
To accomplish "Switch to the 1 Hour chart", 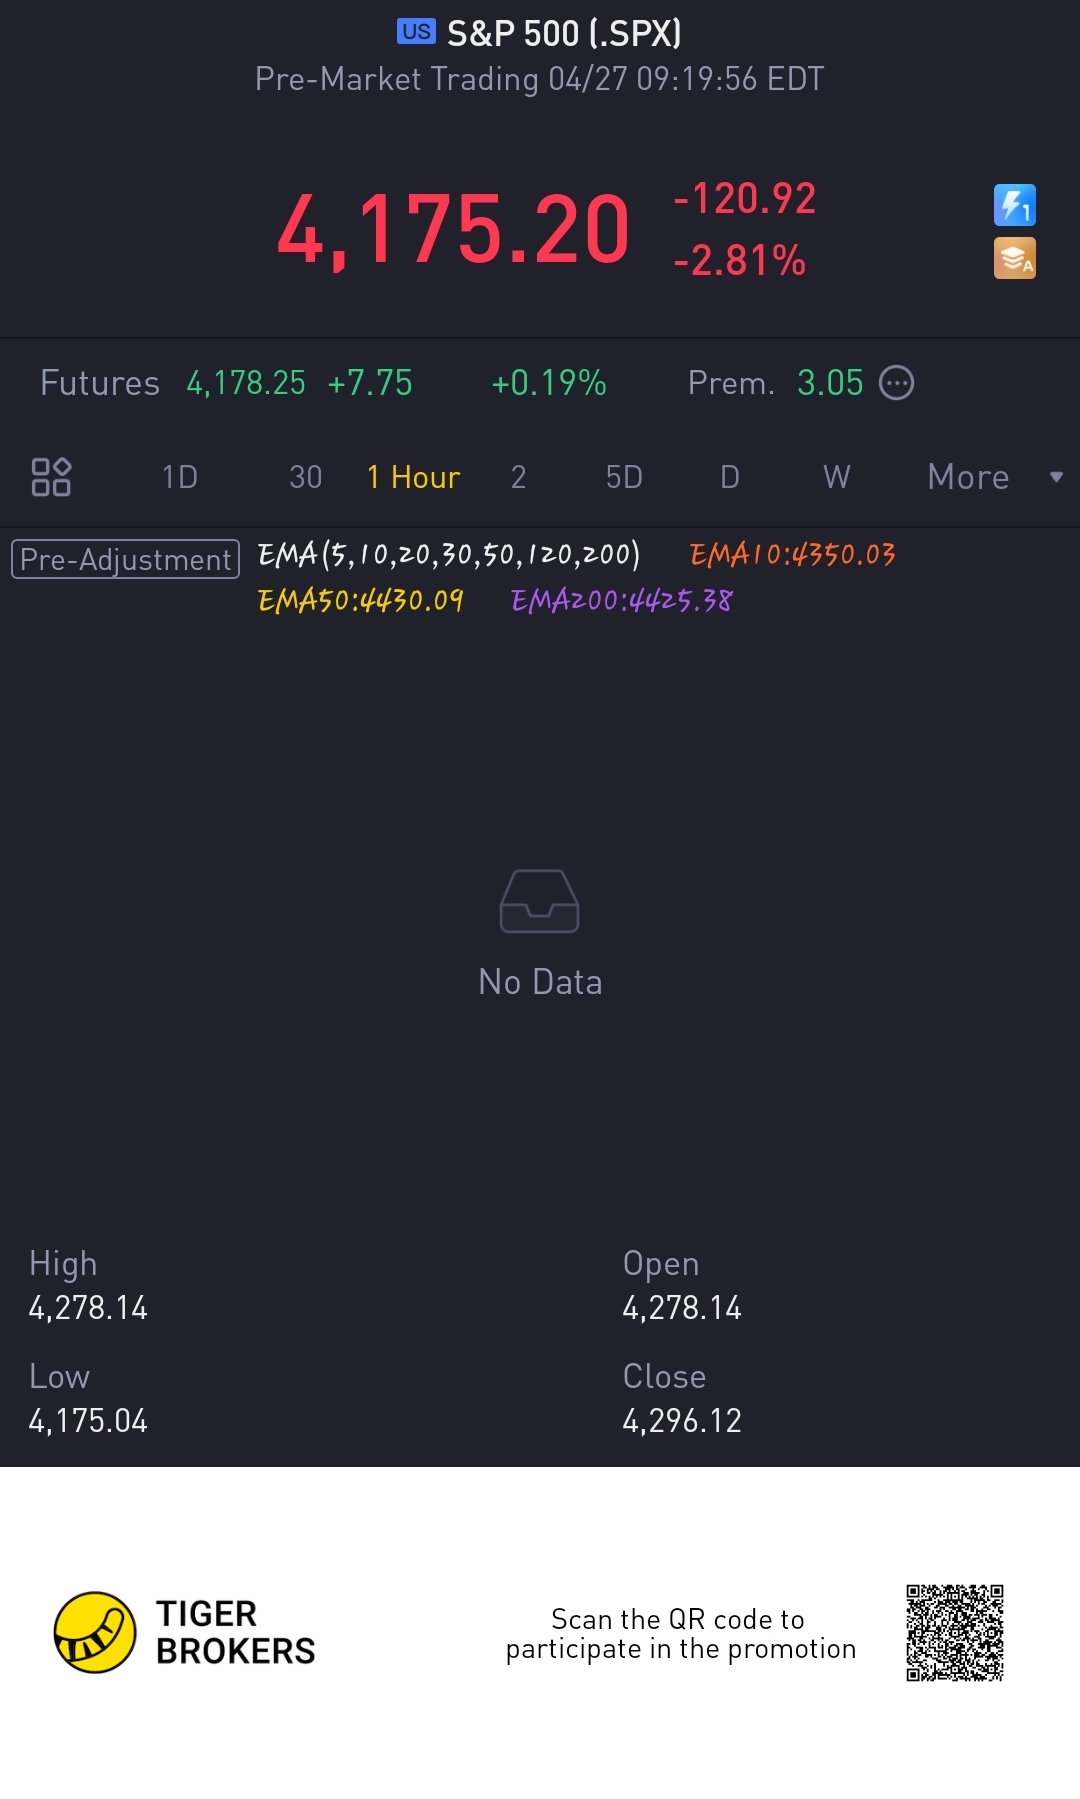I will tap(413, 477).
